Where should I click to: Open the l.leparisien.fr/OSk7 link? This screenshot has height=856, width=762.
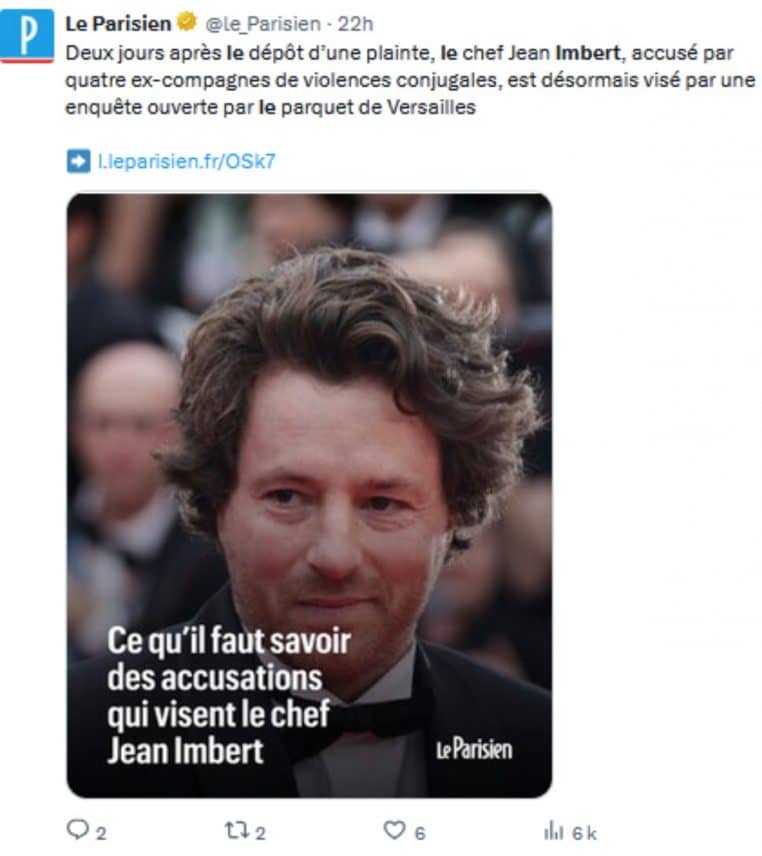pyautogui.click(x=186, y=162)
